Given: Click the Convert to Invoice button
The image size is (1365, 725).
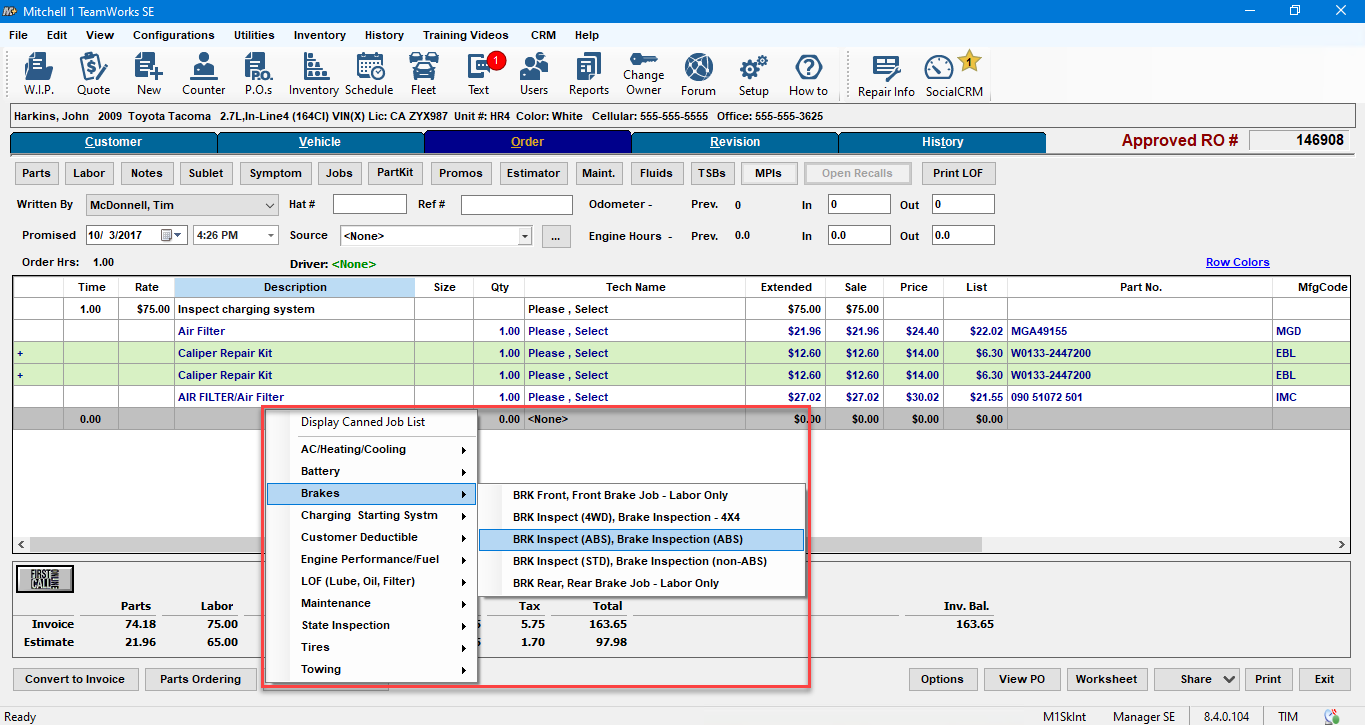Looking at the screenshot, I should (75, 679).
